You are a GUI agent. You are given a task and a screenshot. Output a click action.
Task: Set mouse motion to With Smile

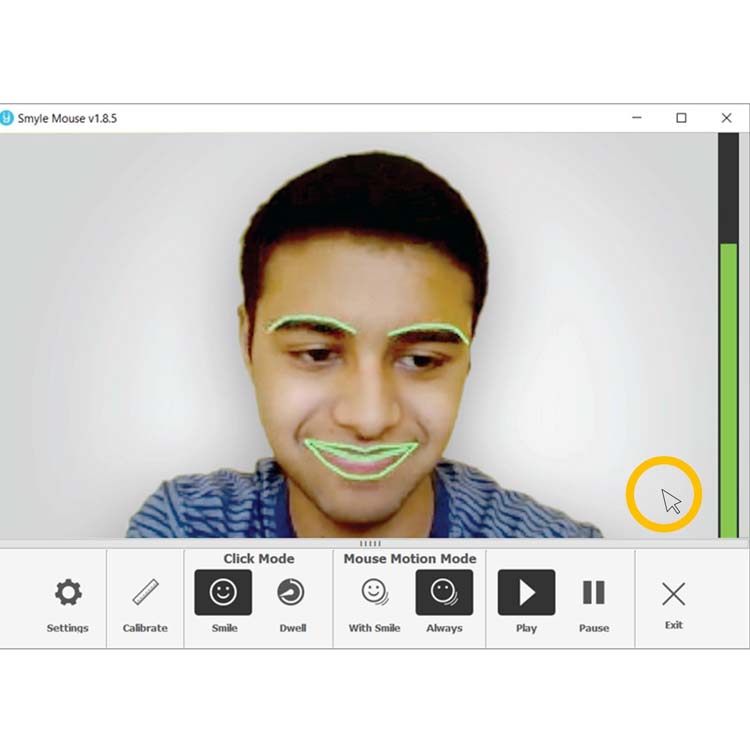point(374,593)
